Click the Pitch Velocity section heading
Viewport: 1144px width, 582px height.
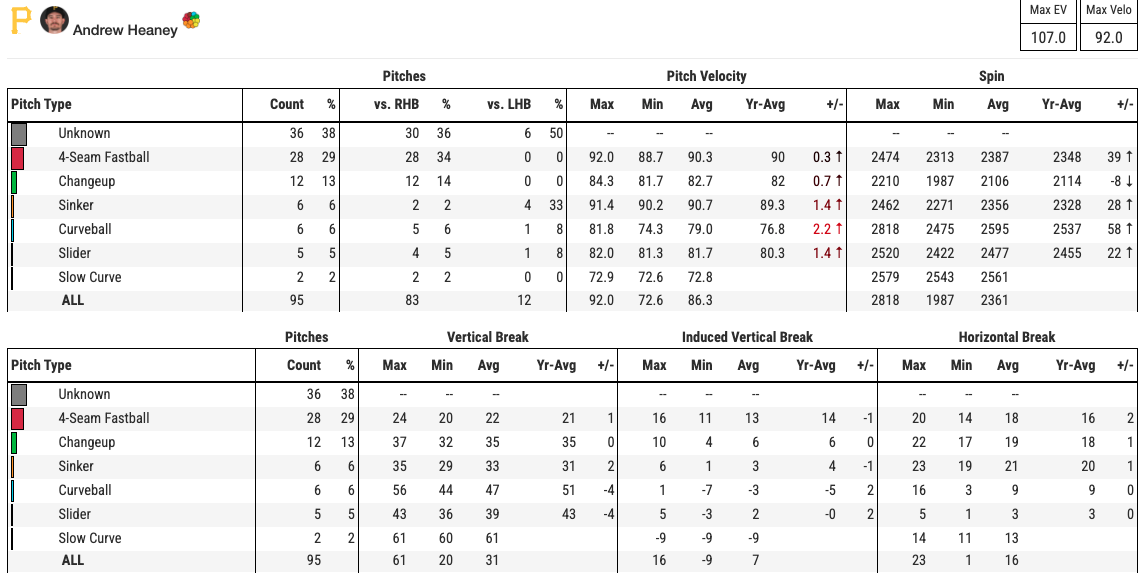point(706,76)
